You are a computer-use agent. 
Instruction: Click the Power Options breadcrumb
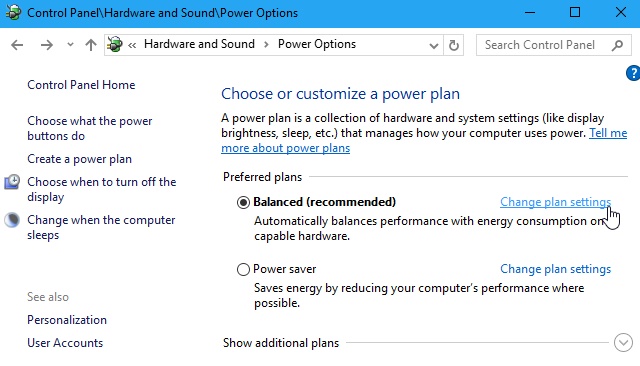317,44
